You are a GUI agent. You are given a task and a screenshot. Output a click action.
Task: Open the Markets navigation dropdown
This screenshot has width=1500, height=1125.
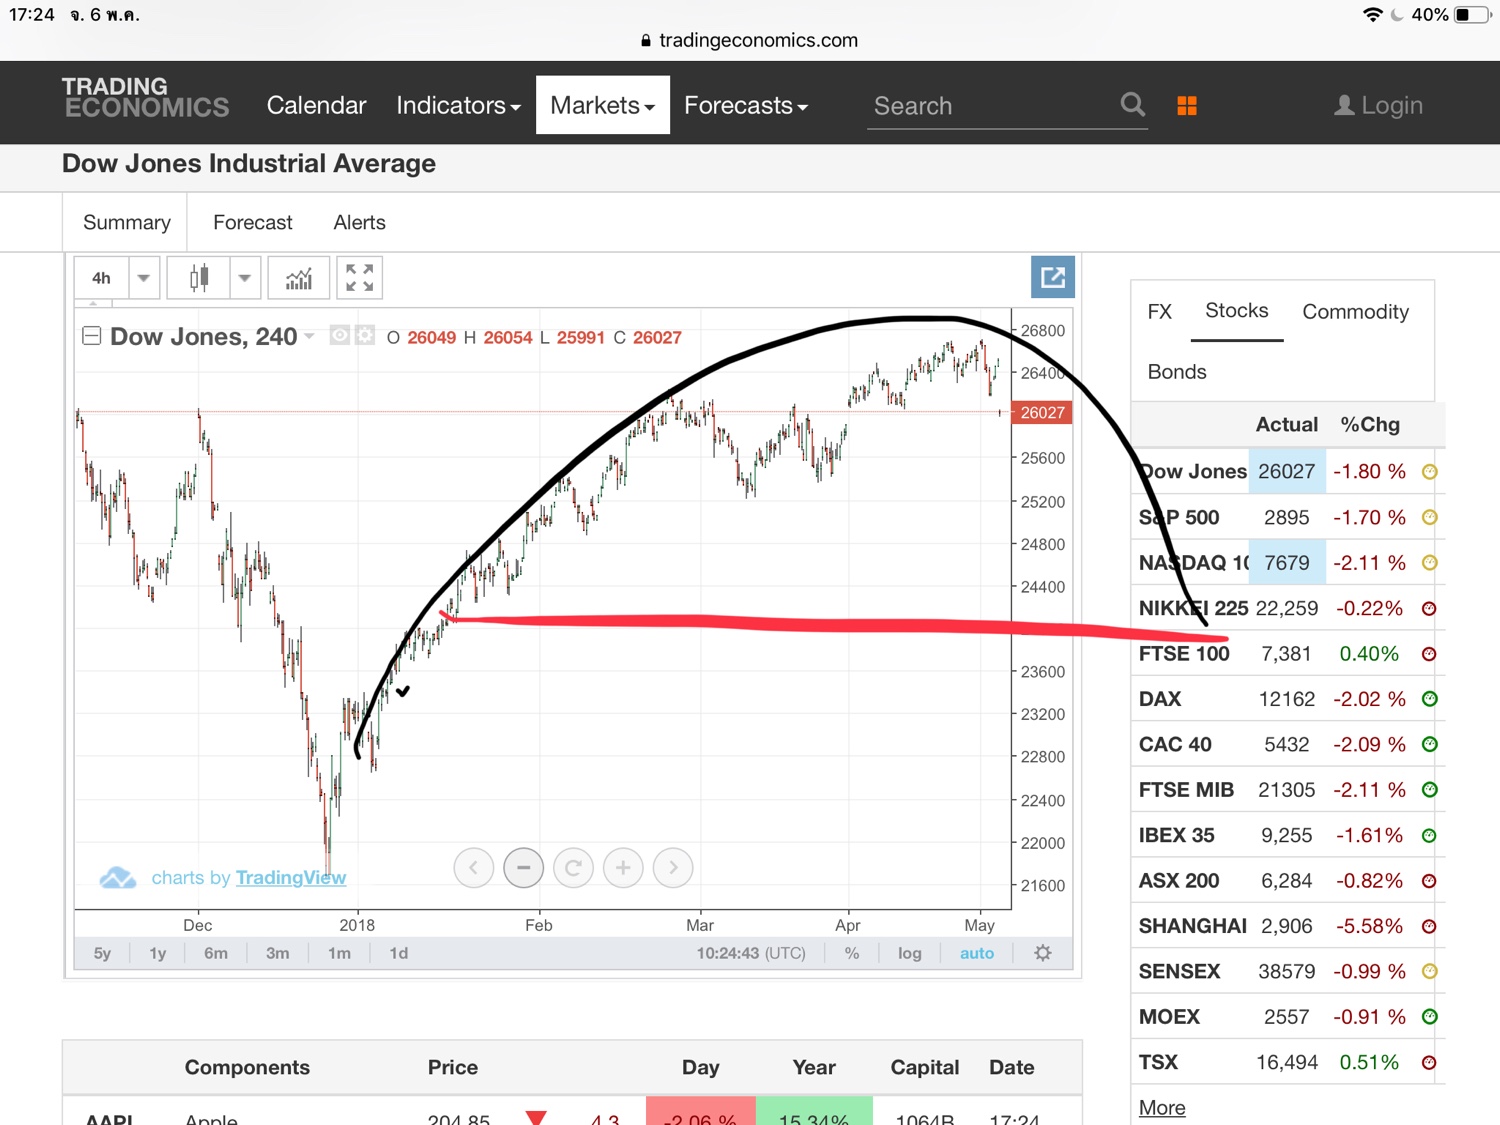(x=603, y=105)
